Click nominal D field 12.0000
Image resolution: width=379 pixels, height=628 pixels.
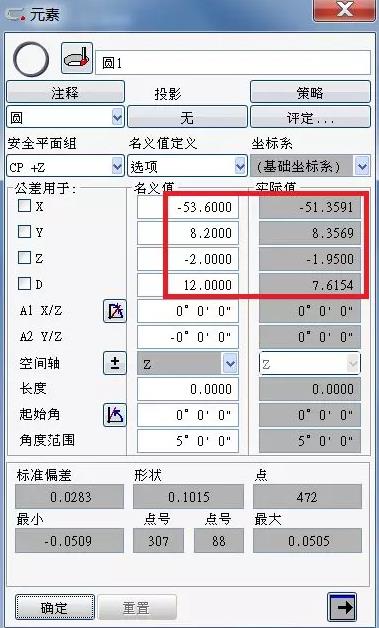pos(188,285)
